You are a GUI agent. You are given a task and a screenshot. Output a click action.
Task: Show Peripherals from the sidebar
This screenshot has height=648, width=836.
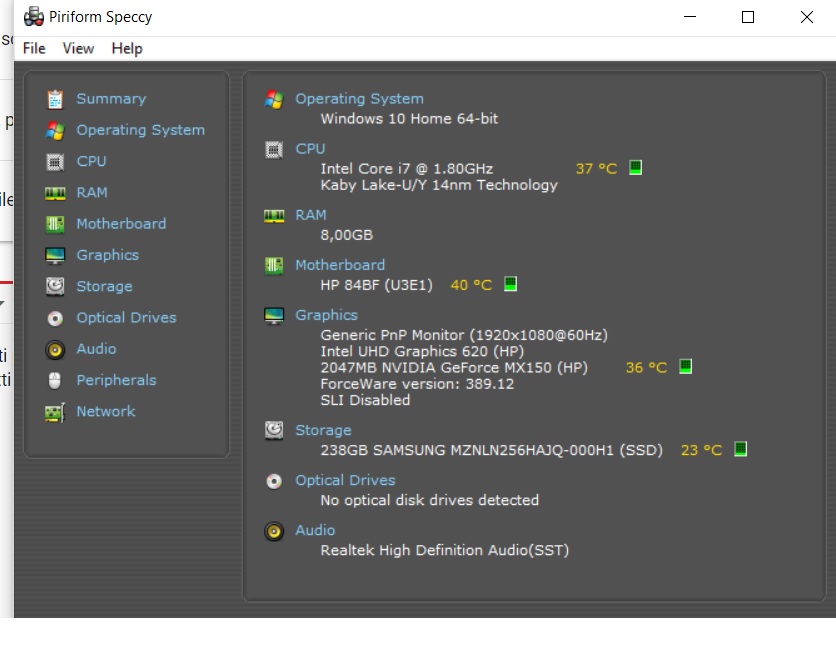(x=116, y=380)
